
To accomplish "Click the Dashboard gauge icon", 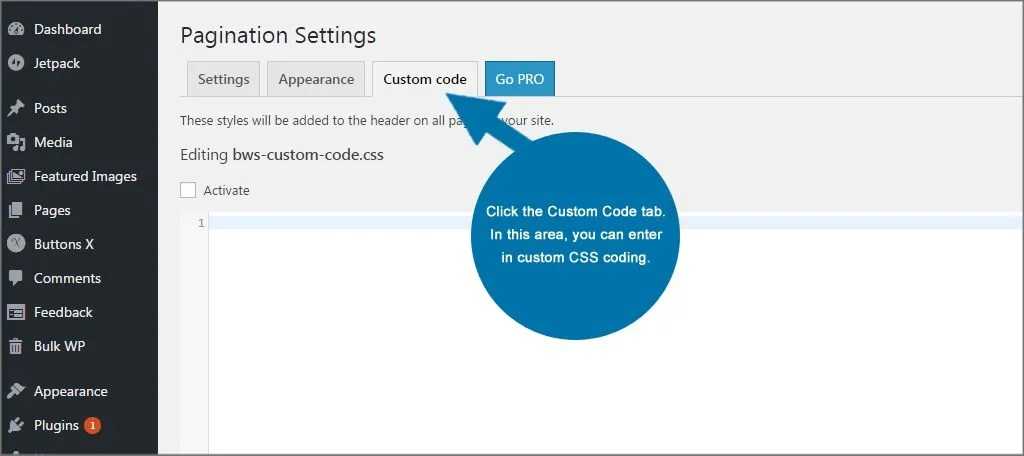I will [16, 29].
